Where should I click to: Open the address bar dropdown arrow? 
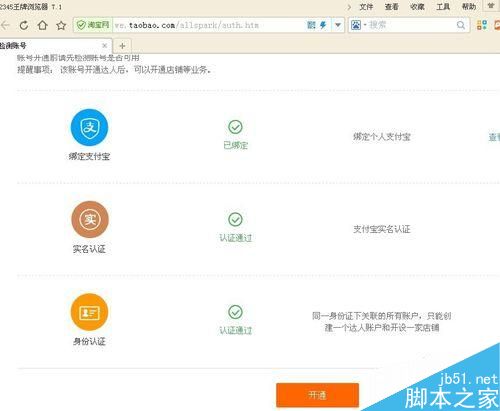[x=338, y=25]
